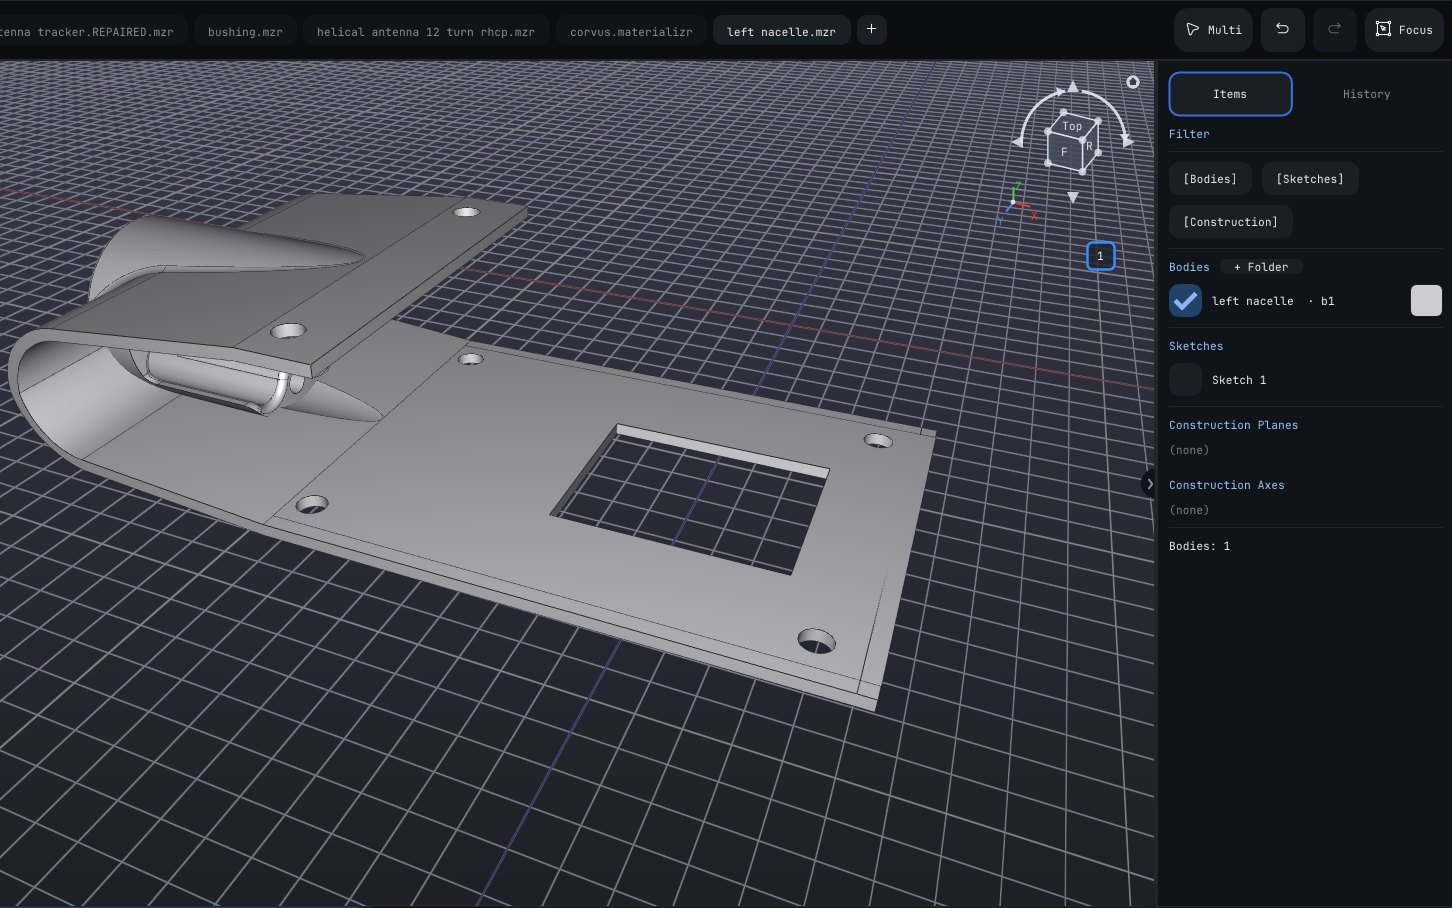Filter the list by [Construction]
The image size is (1452, 908).
click(x=1230, y=222)
